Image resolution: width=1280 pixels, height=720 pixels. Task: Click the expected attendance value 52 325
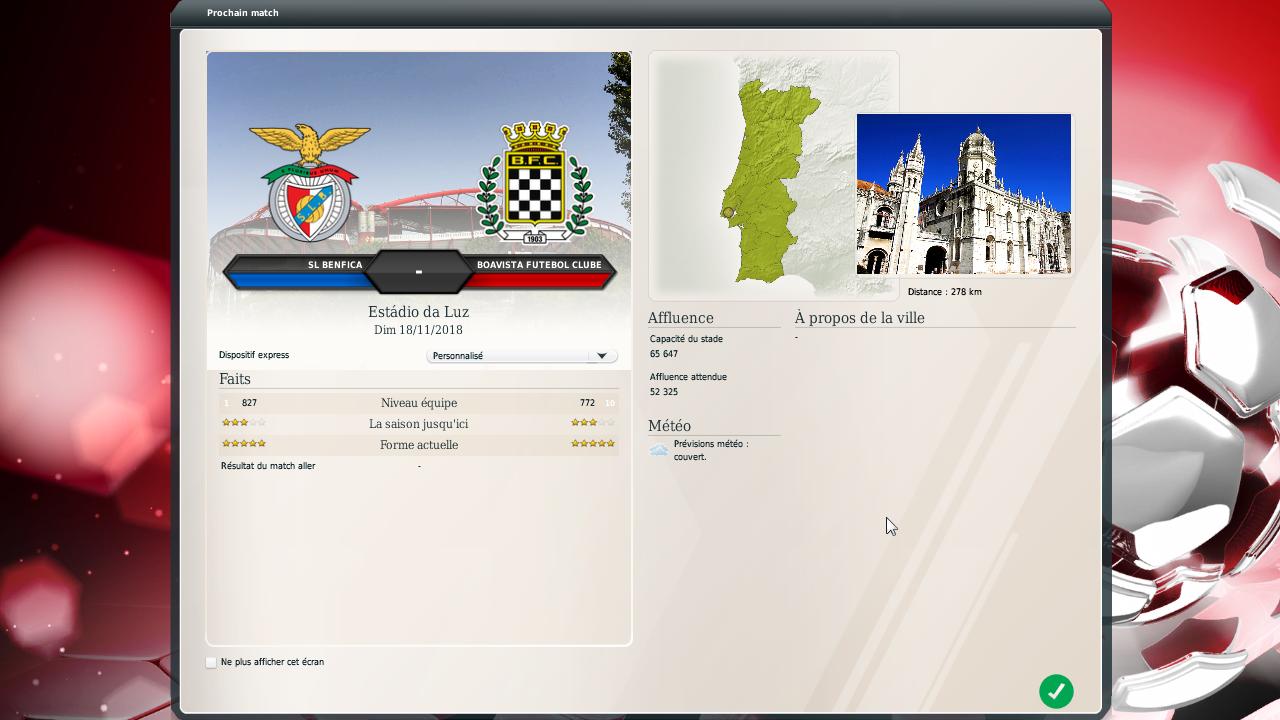[664, 392]
